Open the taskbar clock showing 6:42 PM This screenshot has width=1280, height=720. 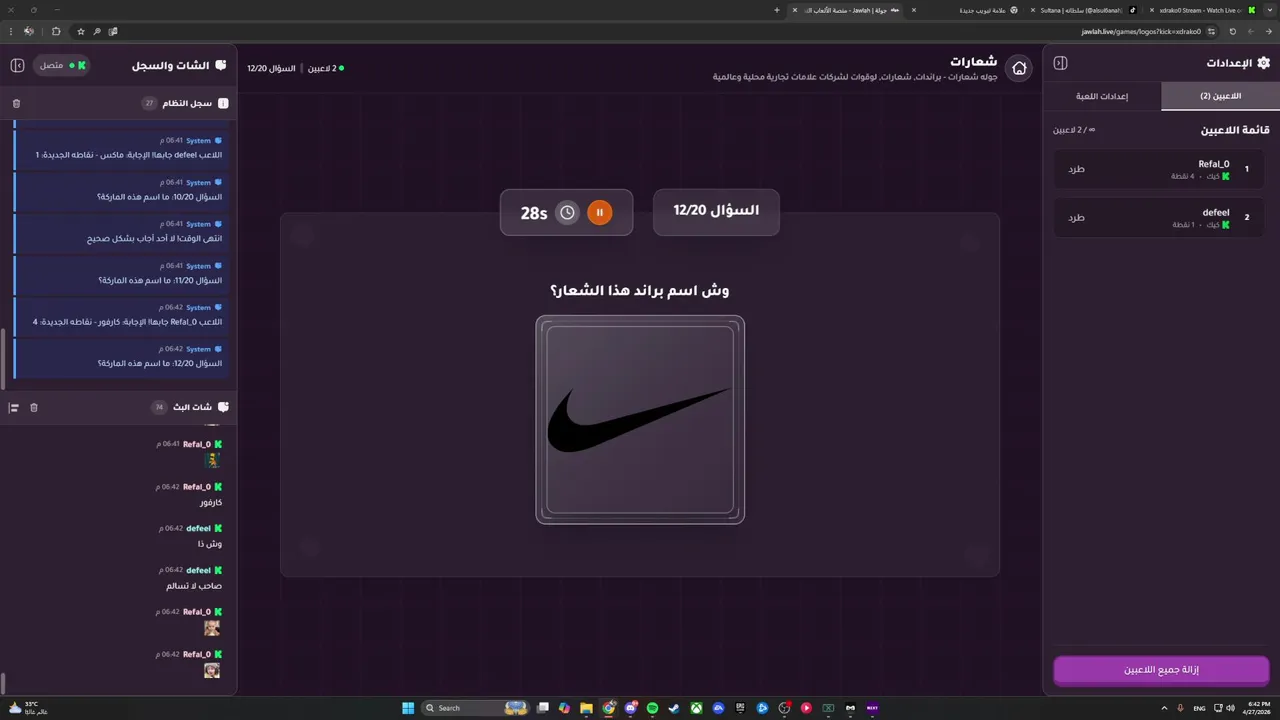coord(1254,708)
